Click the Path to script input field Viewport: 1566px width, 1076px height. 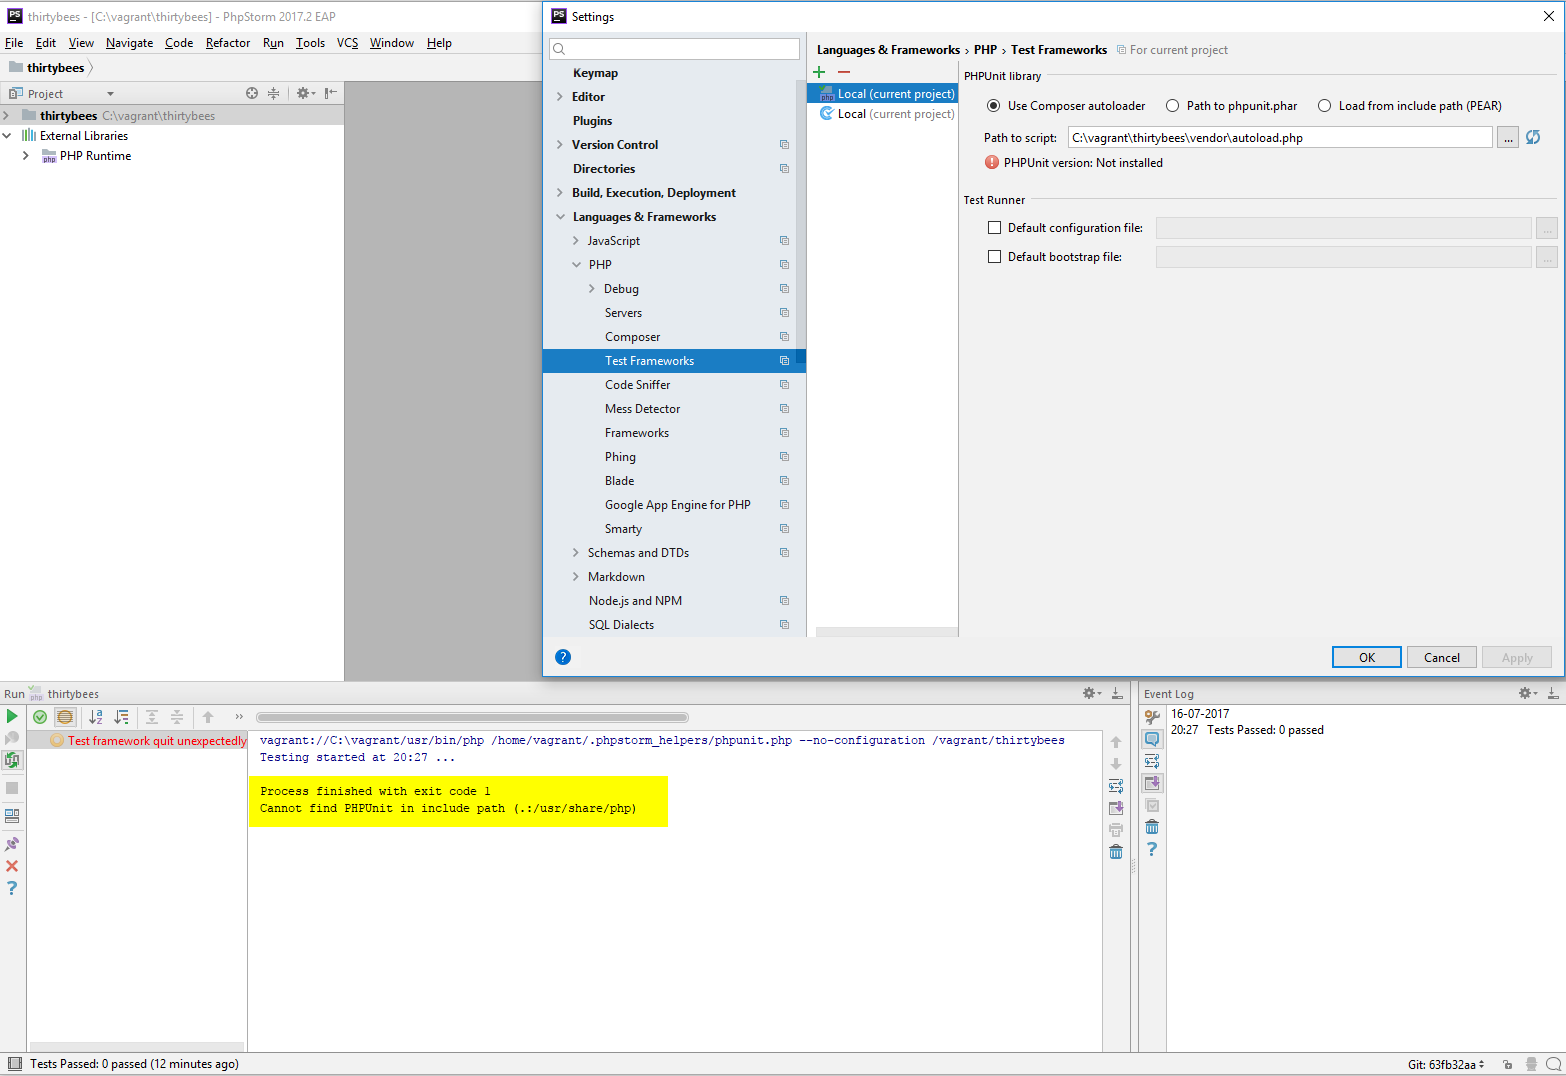(1278, 138)
